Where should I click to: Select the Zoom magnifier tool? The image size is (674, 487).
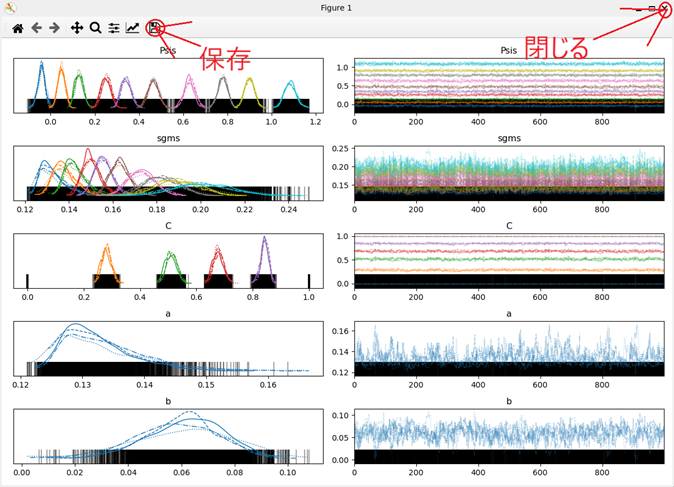tap(95, 29)
